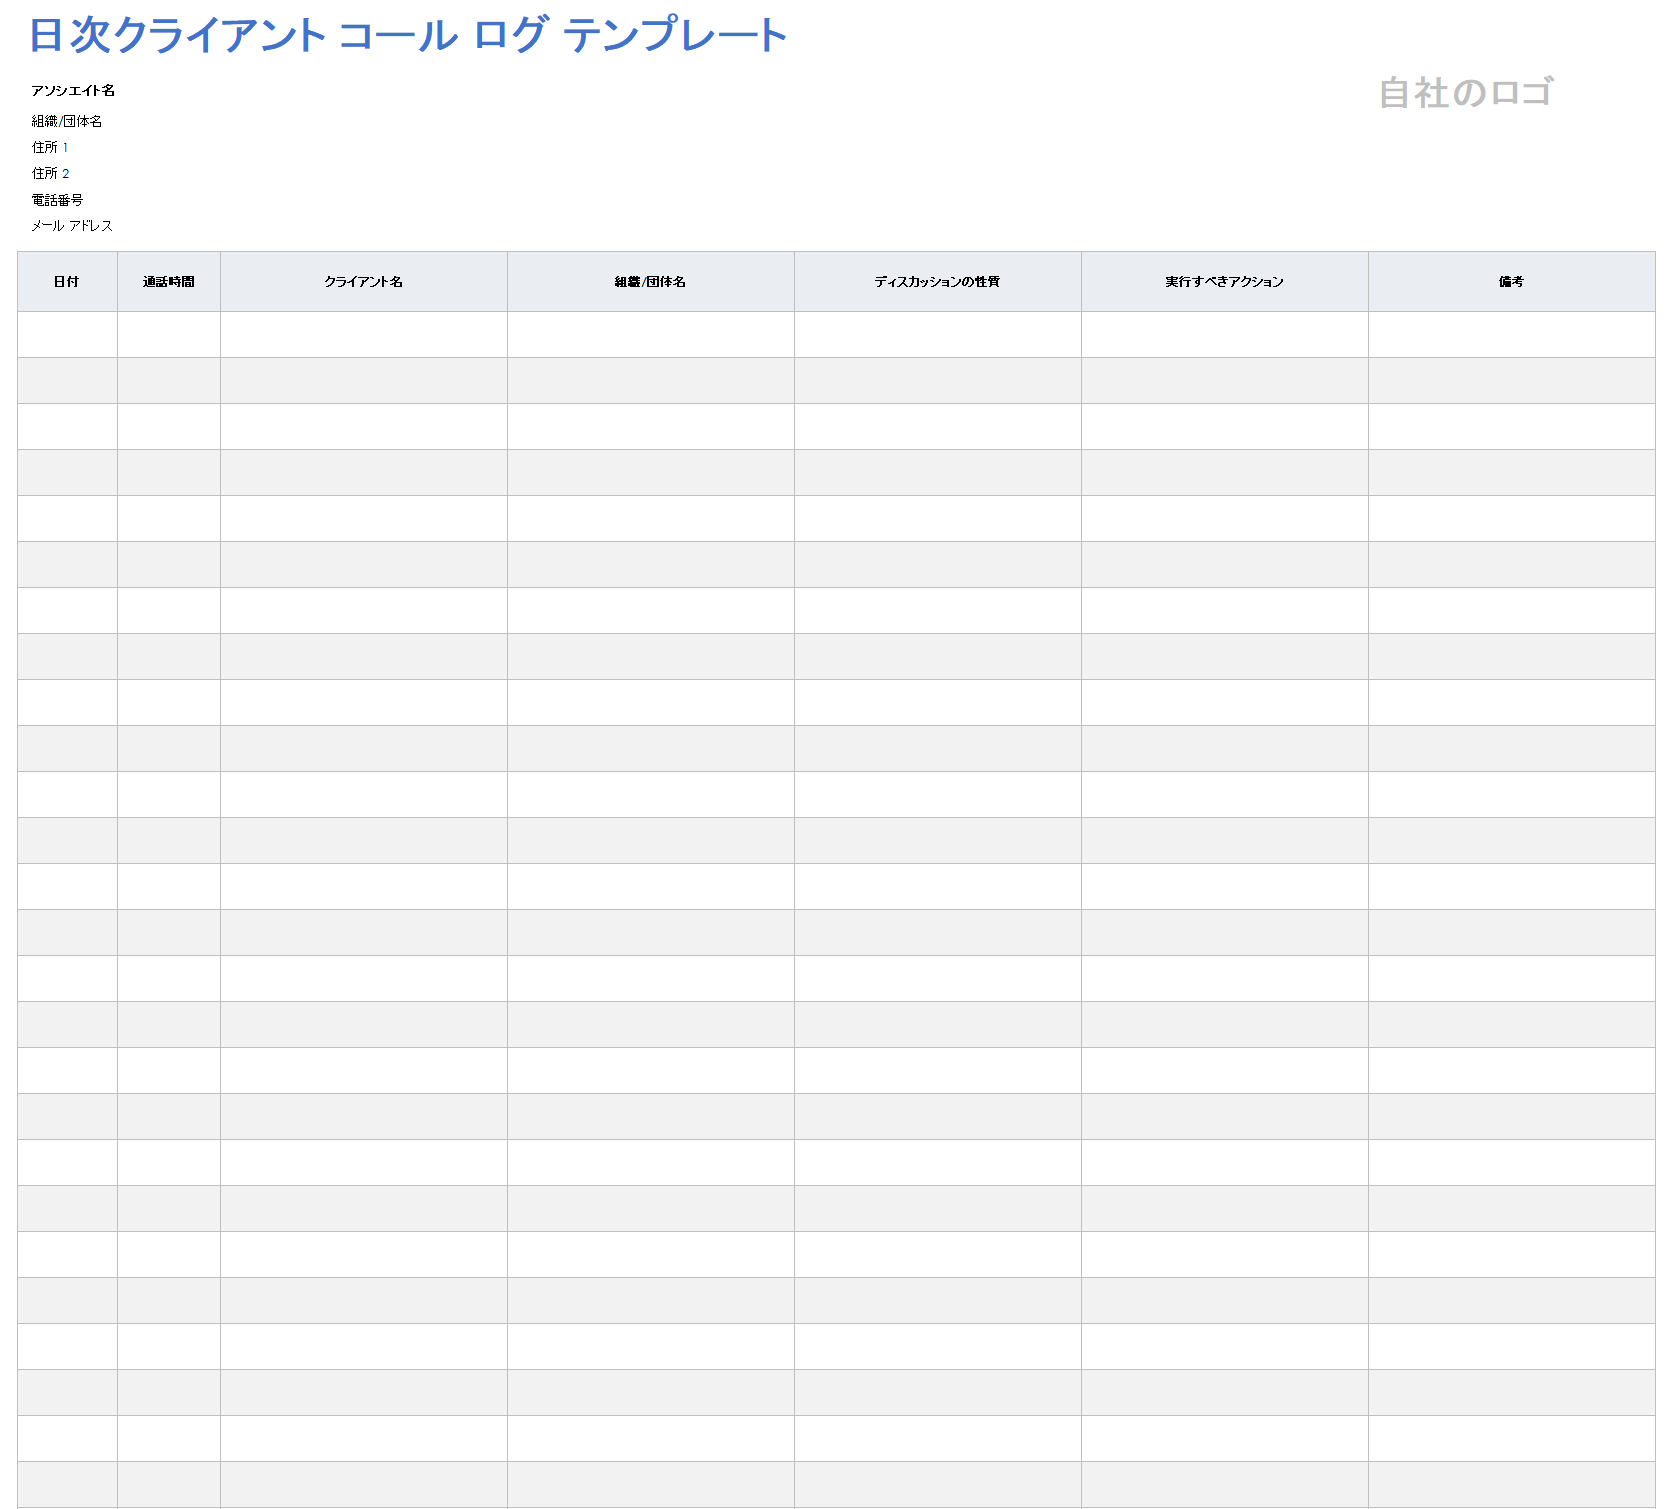
Task: Click the first empty cell under 日付
Action: 67,335
